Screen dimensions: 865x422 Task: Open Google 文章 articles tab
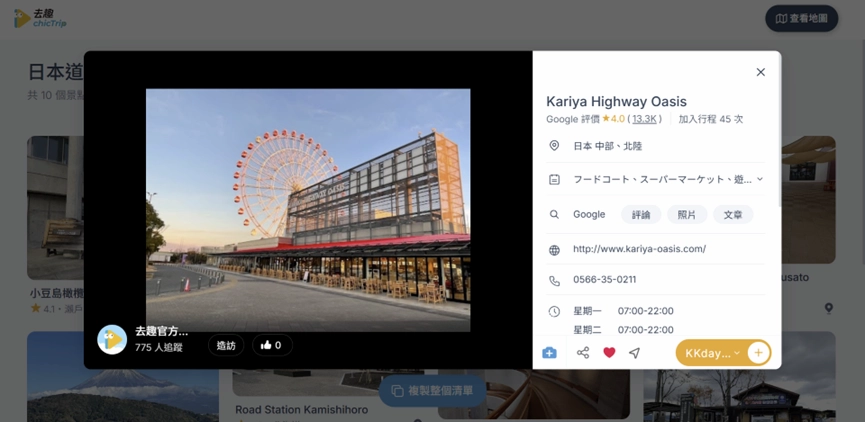click(x=733, y=215)
